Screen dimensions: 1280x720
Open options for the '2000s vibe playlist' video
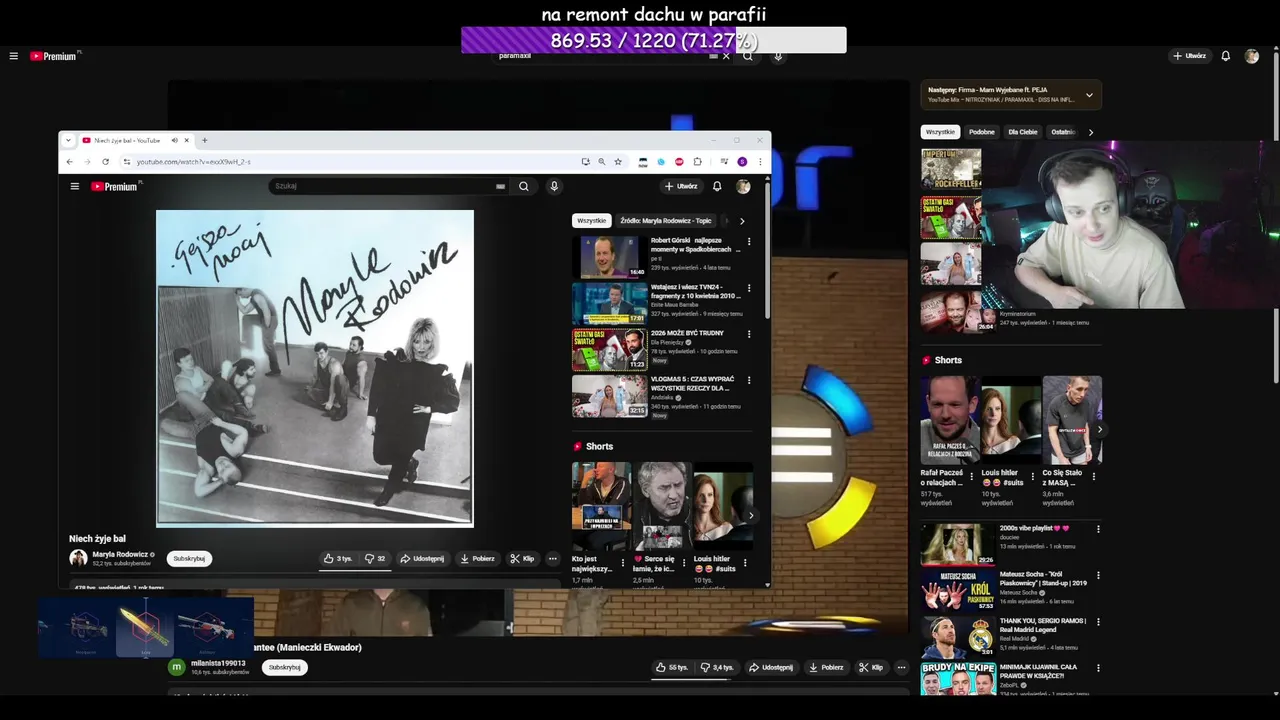1098,529
